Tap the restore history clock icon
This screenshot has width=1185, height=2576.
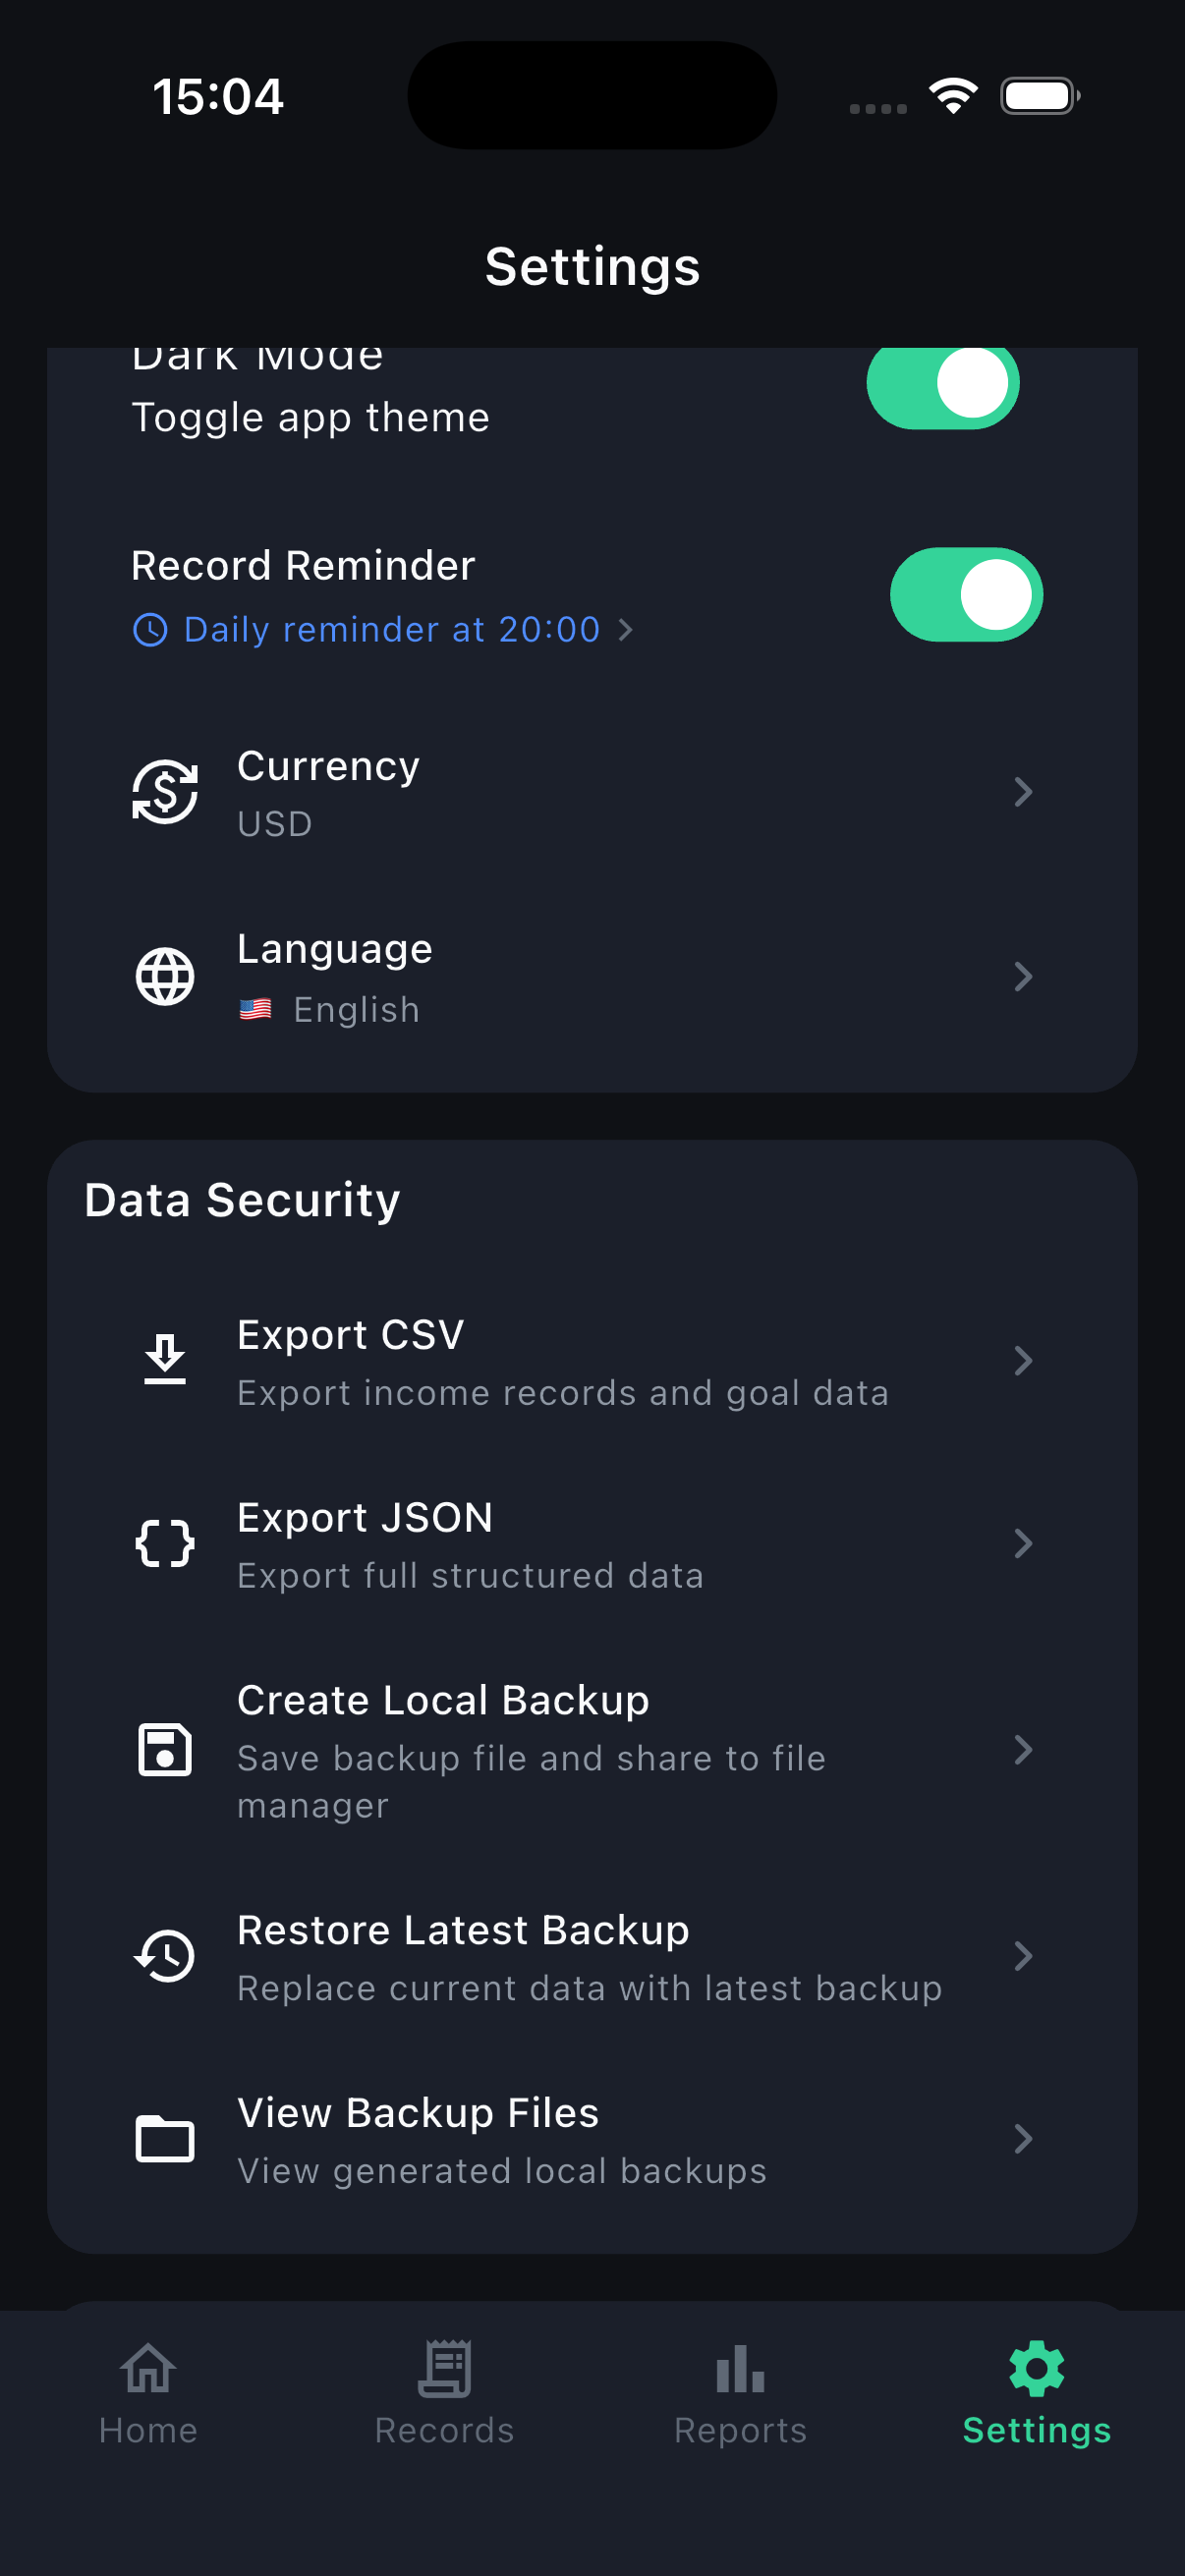click(165, 1956)
